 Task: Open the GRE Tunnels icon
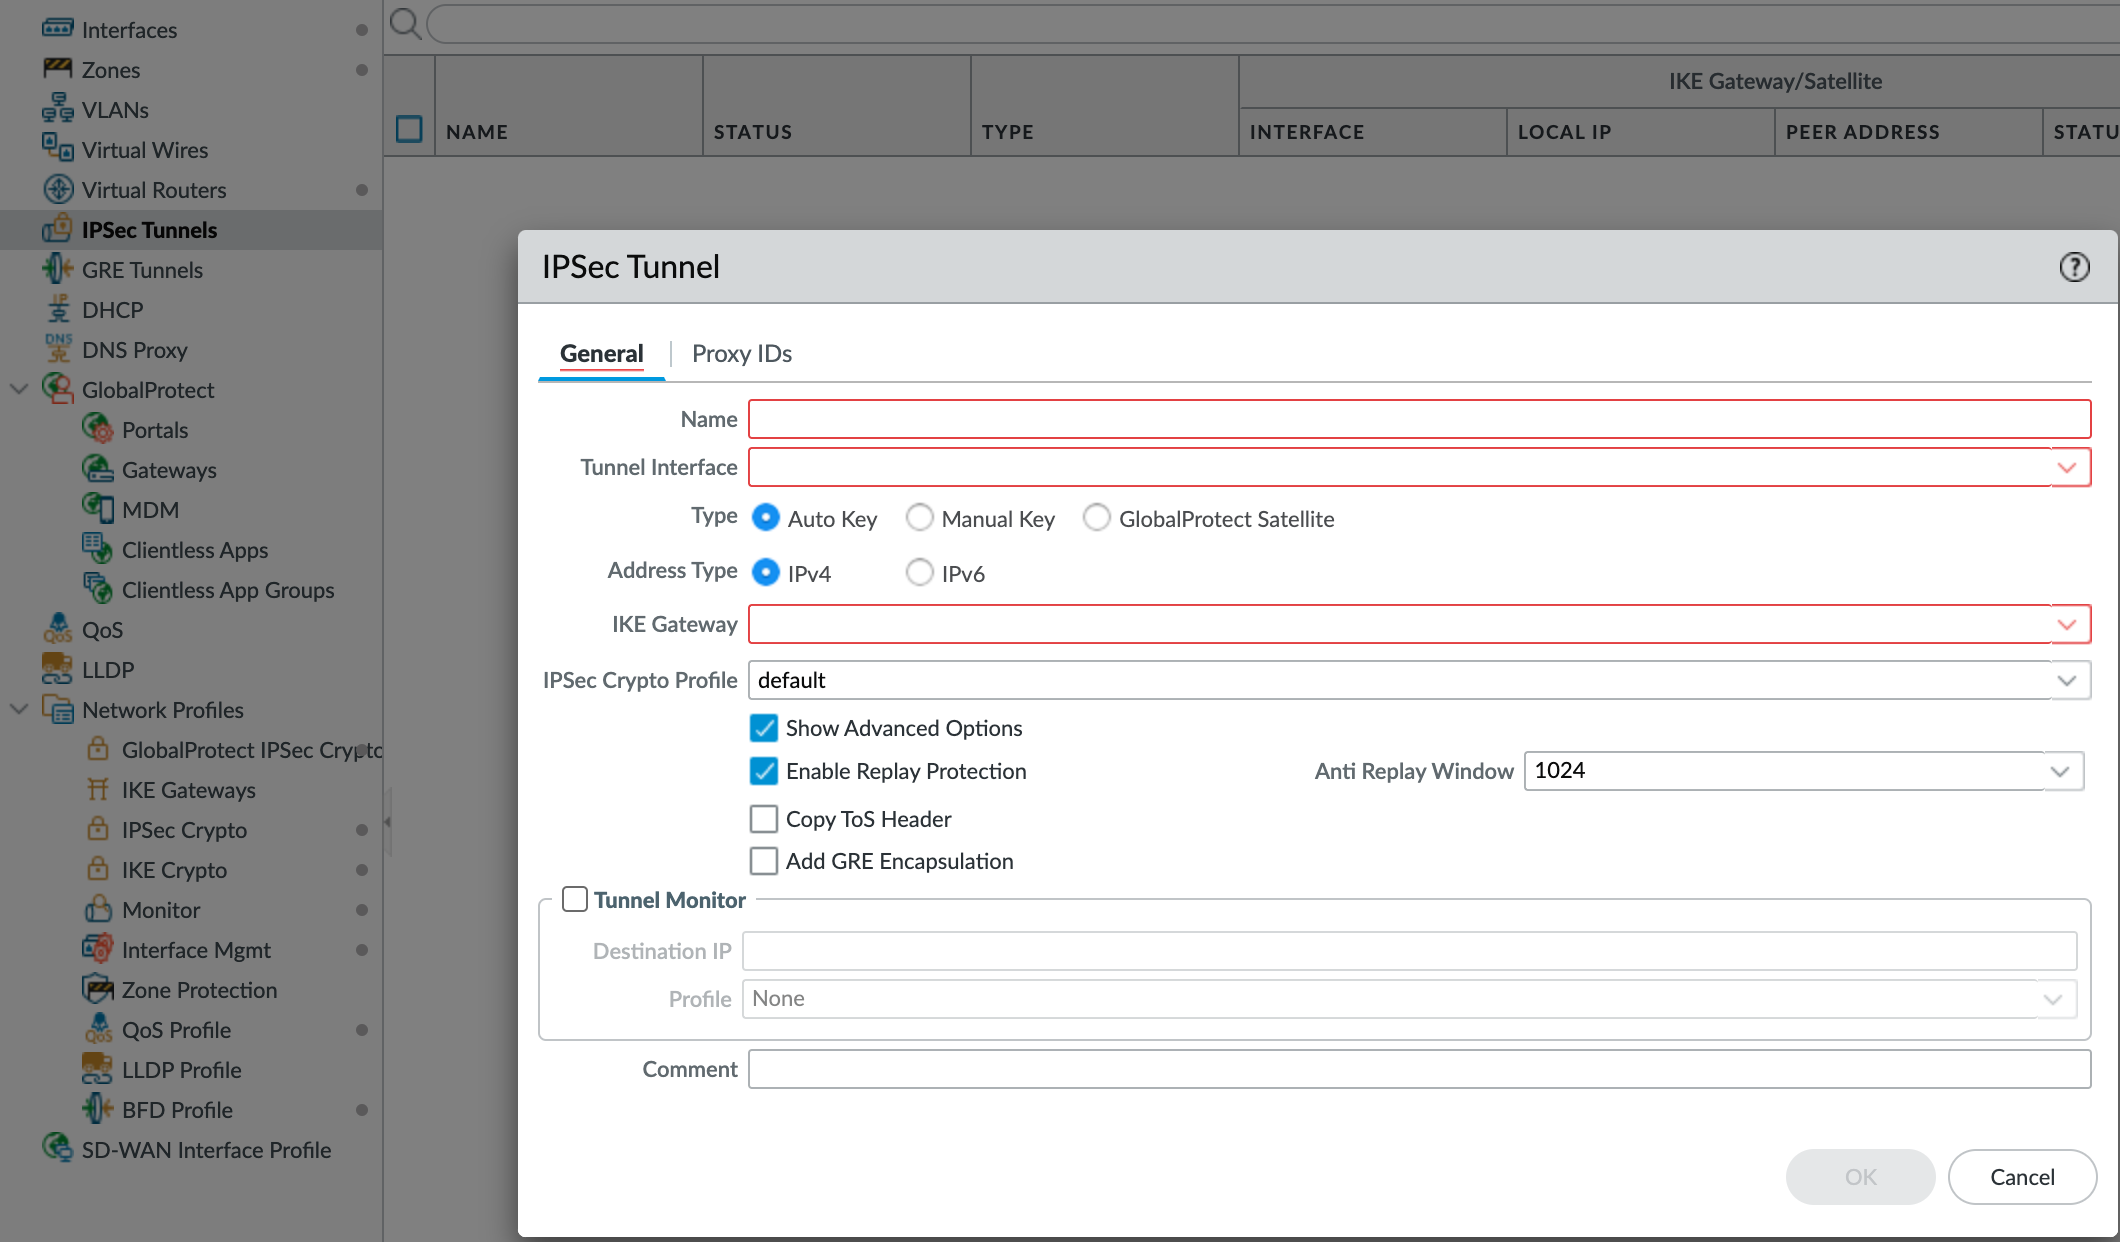pyautogui.click(x=58, y=269)
